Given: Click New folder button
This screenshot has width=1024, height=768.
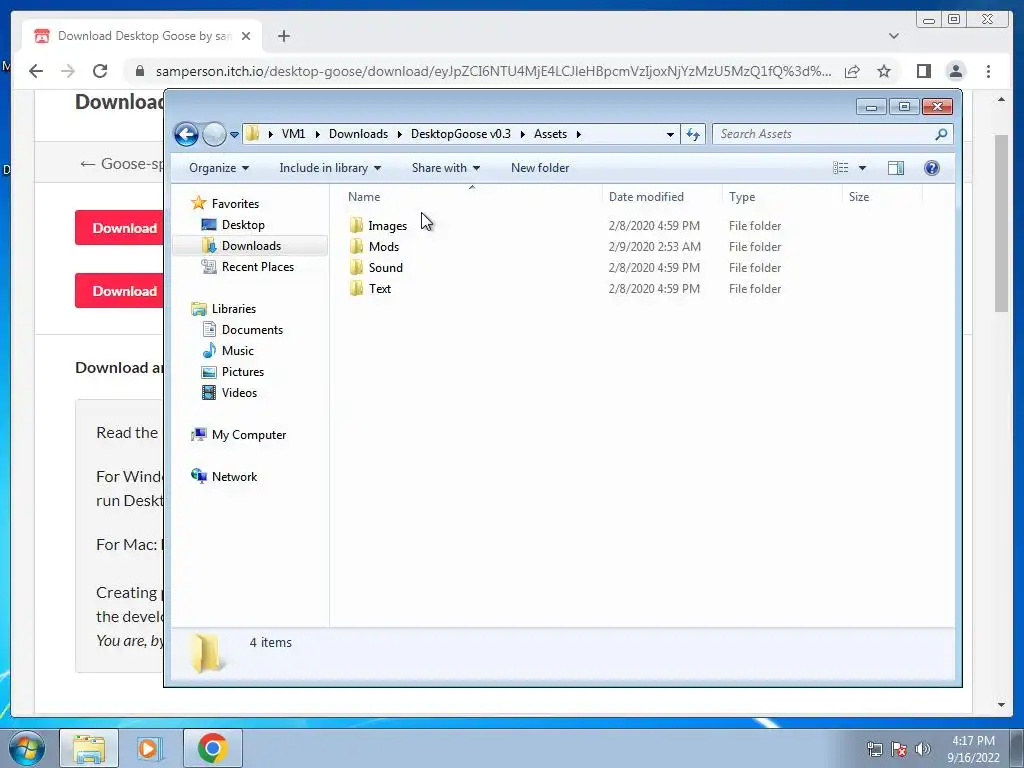Looking at the screenshot, I should point(540,168).
